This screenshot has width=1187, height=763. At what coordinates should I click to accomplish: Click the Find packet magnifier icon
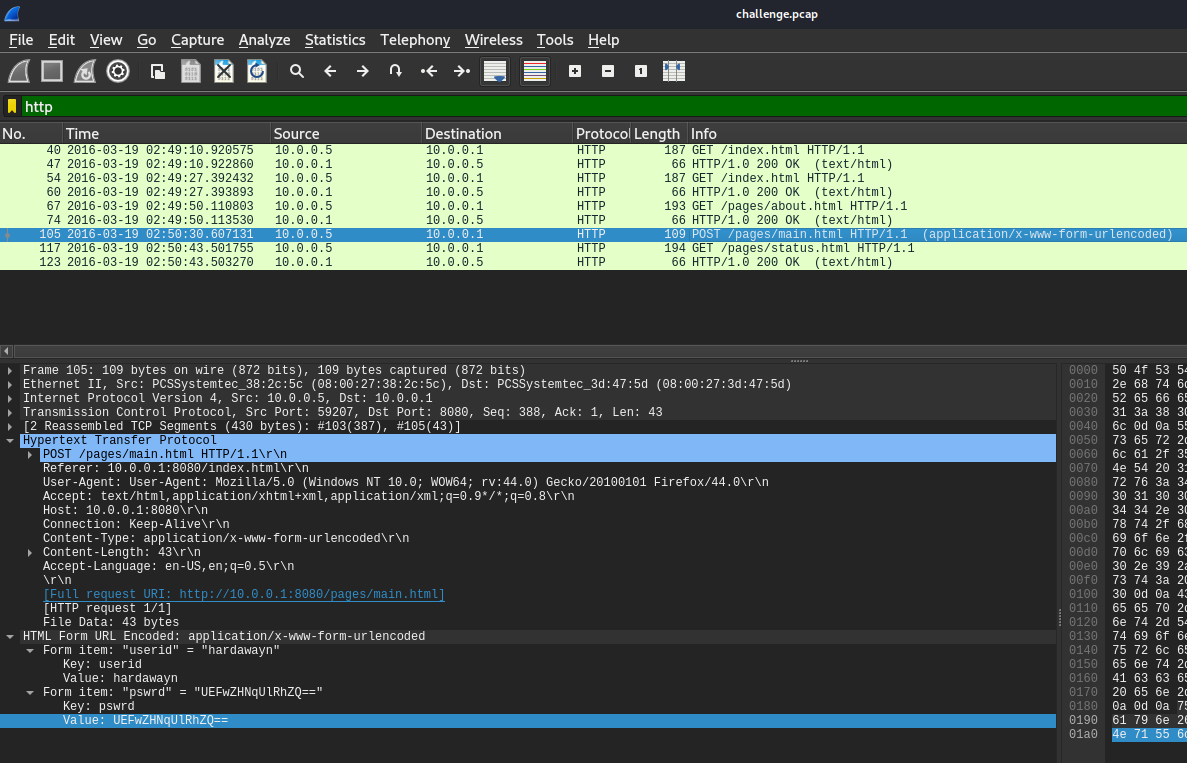297,71
